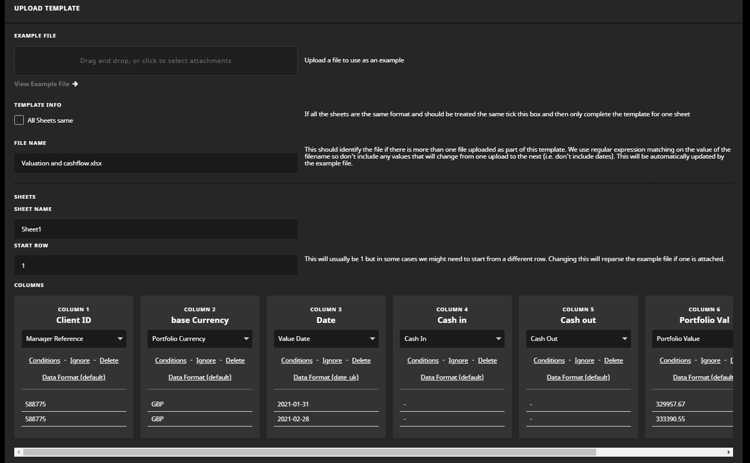Delete the base Currency column
This screenshot has width=750, height=463.
[235, 360]
